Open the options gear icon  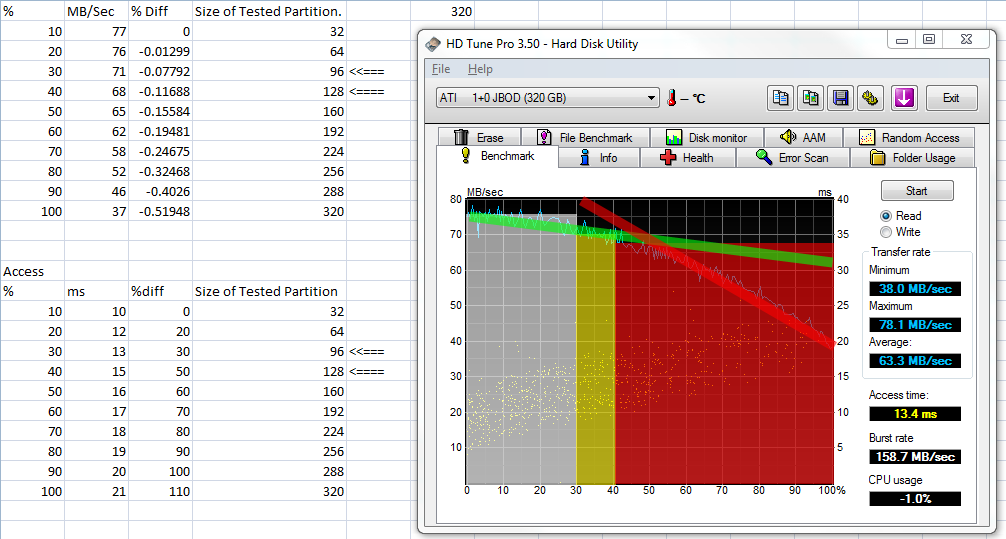click(x=871, y=98)
